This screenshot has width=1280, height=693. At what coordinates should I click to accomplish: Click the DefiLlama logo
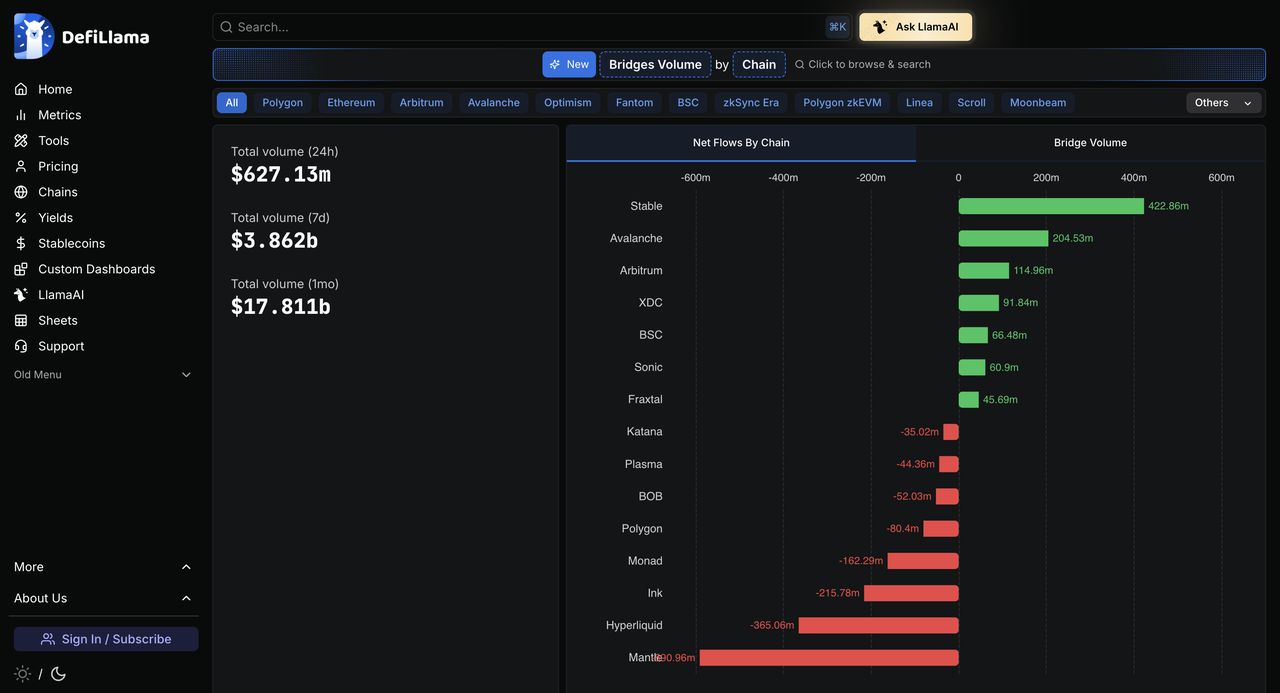(x=82, y=37)
